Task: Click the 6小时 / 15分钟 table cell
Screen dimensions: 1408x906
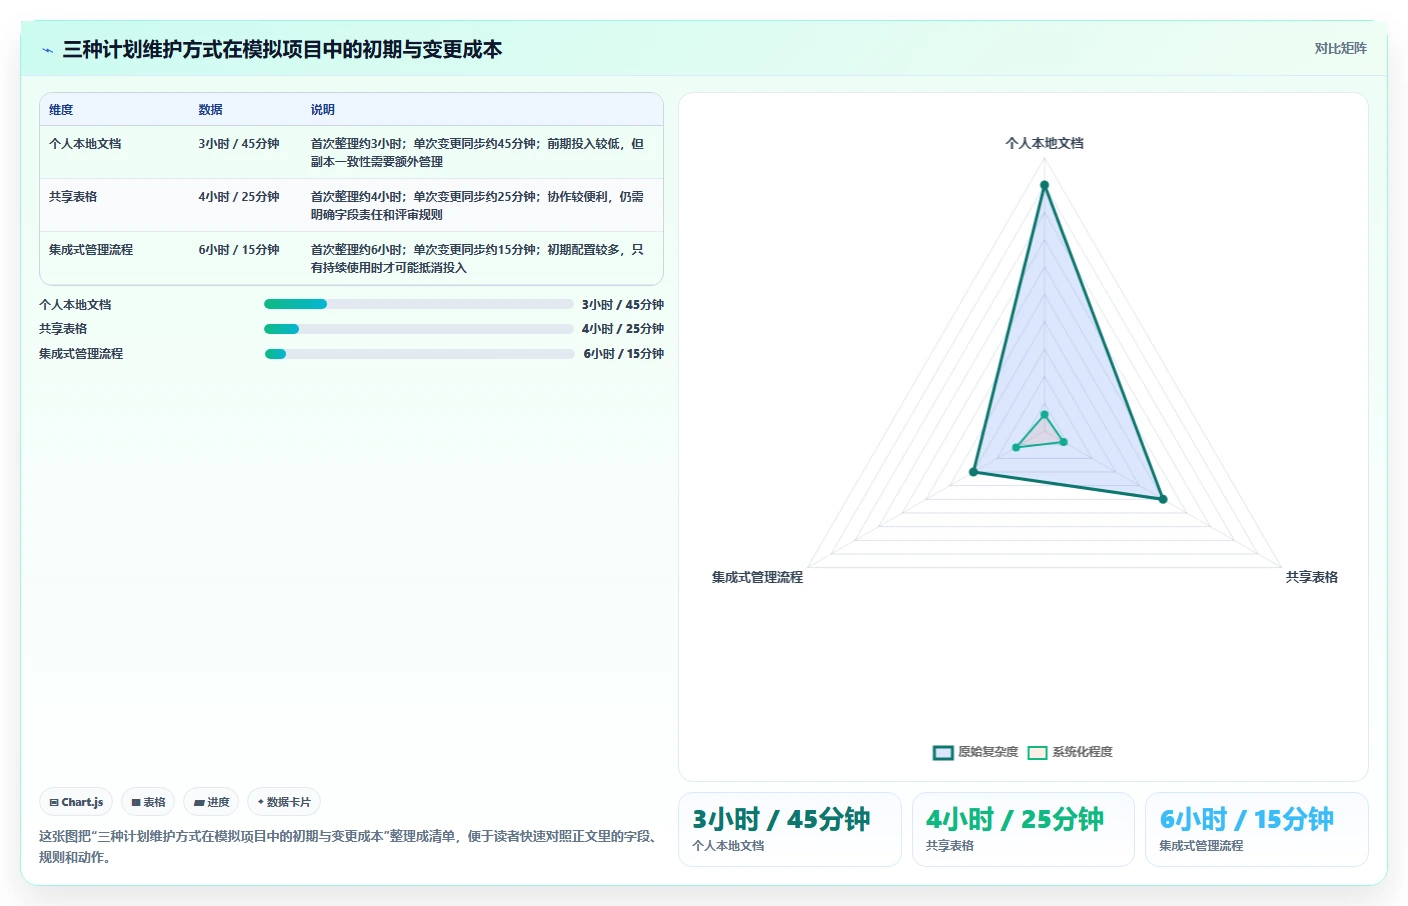Action: [x=239, y=250]
